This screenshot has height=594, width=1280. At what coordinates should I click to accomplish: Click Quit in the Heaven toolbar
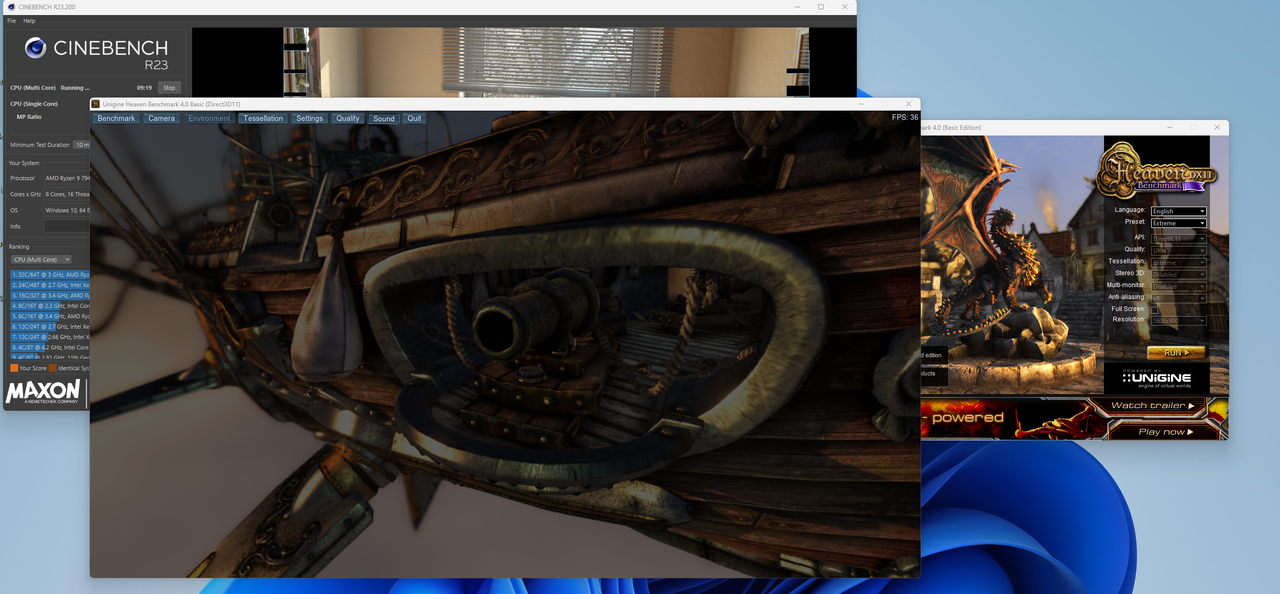click(414, 118)
